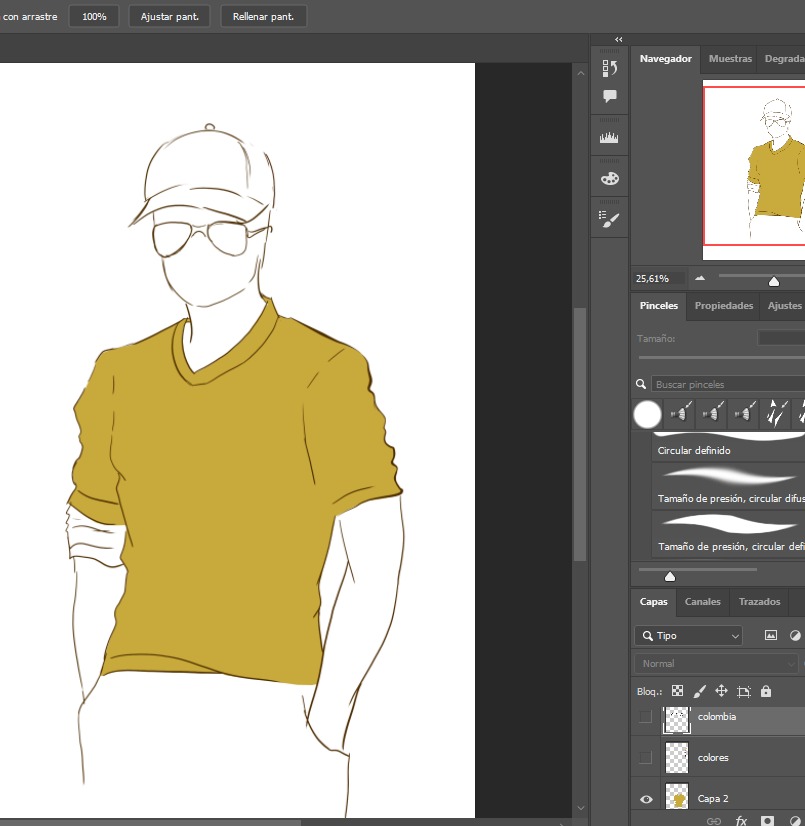The height and width of the screenshot is (826, 805).
Task: Click the Capa 2 layer thumbnail
Action: 677,796
